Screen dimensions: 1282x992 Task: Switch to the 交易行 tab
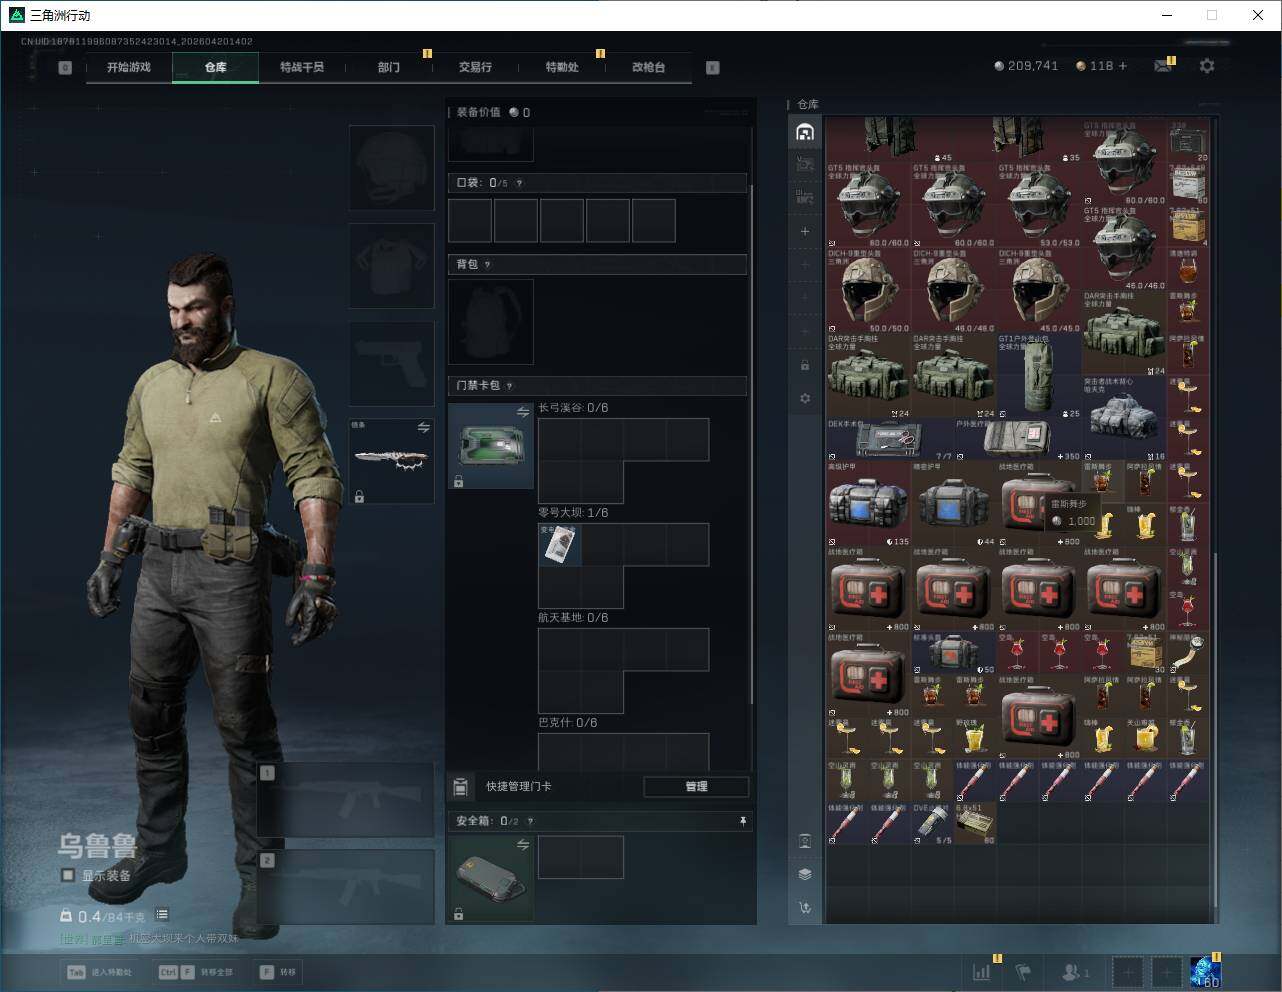pyautogui.click(x=475, y=67)
